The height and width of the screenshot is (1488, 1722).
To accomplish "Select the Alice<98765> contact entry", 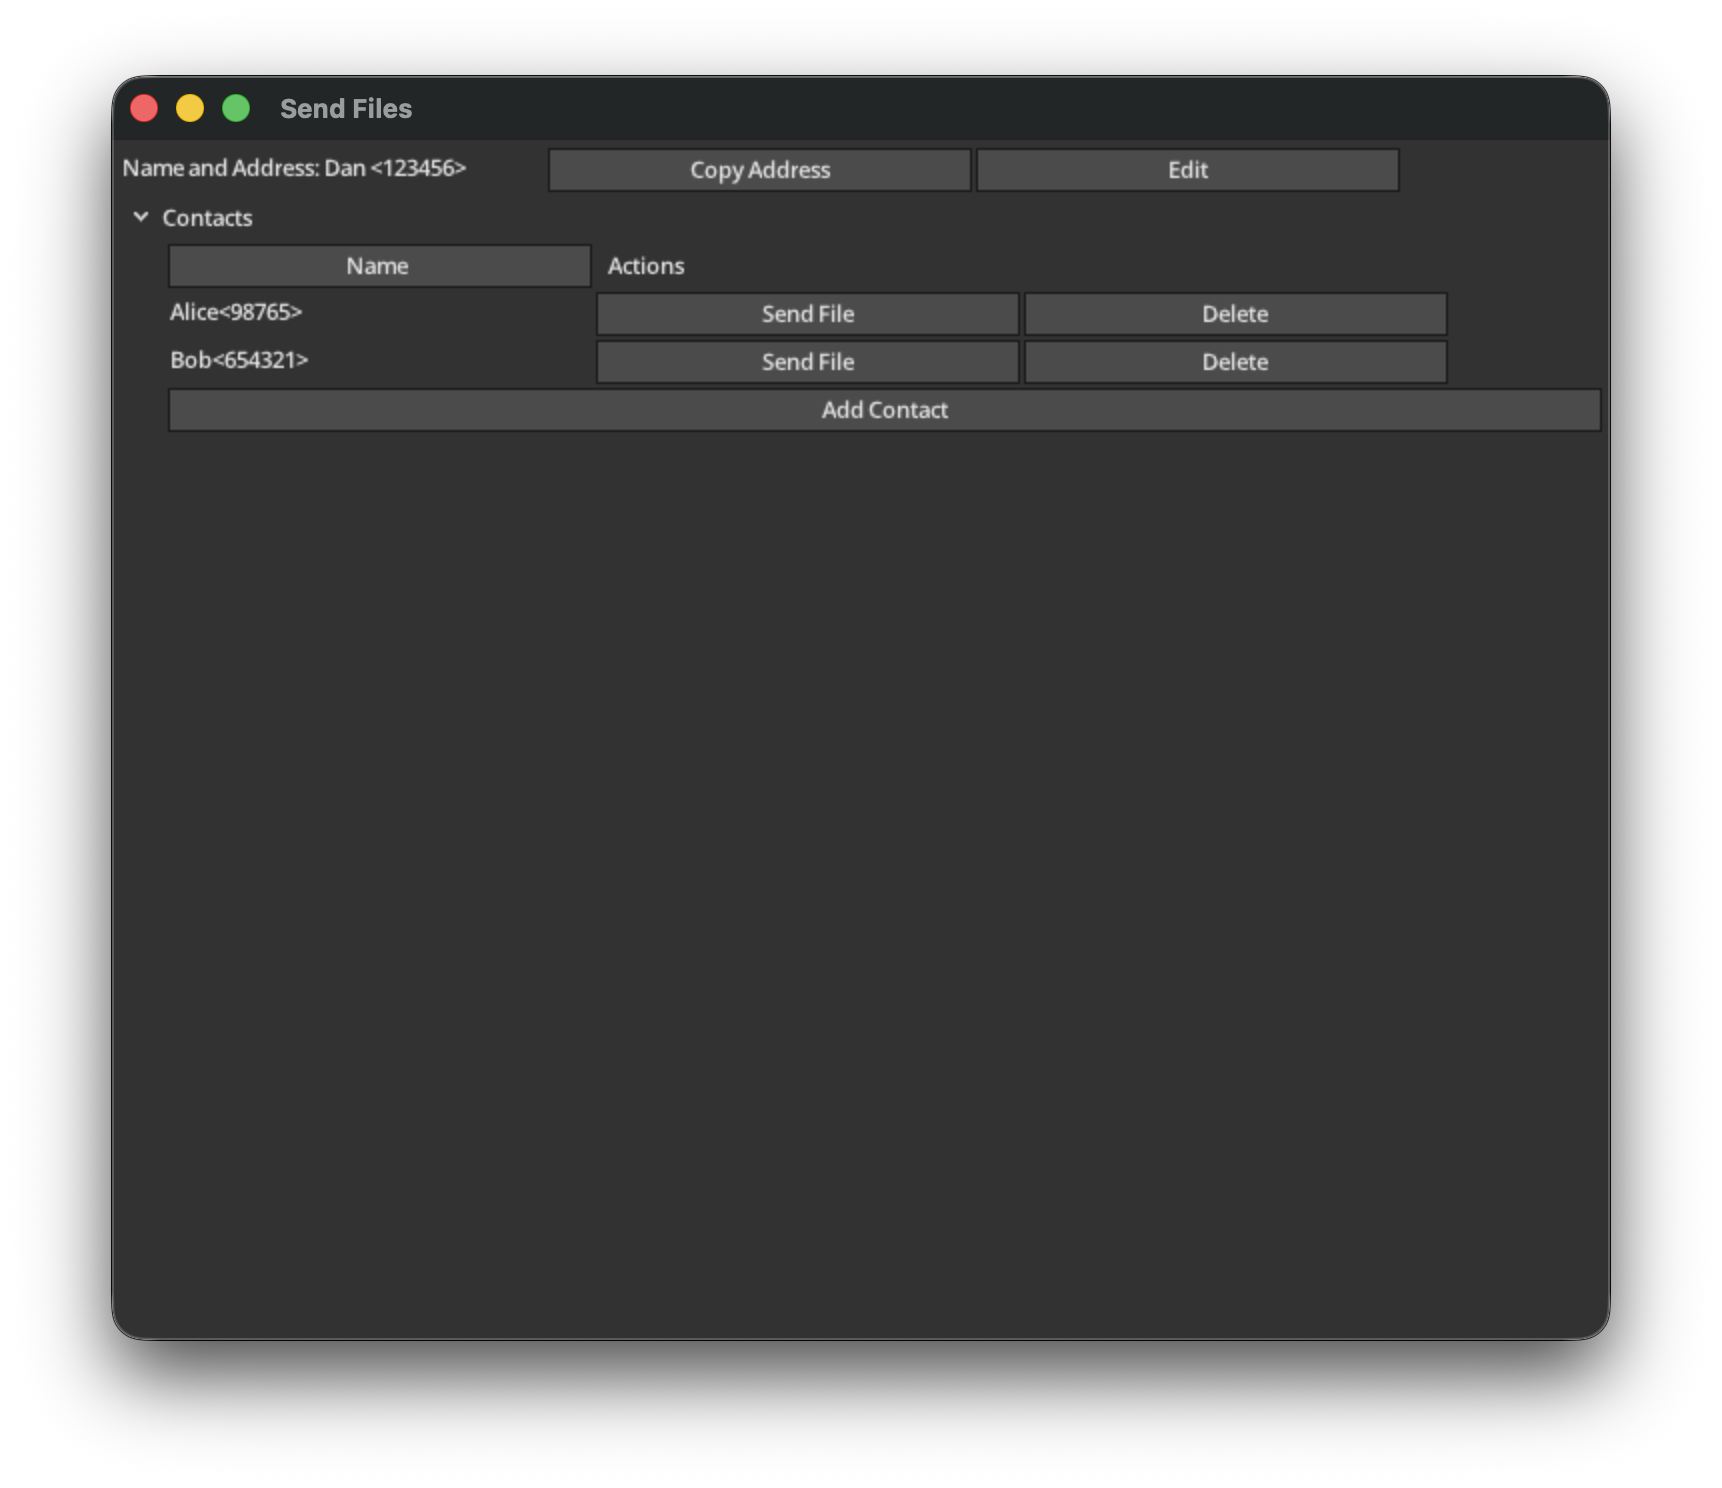I will pyautogui.click(x=236, y=312).
